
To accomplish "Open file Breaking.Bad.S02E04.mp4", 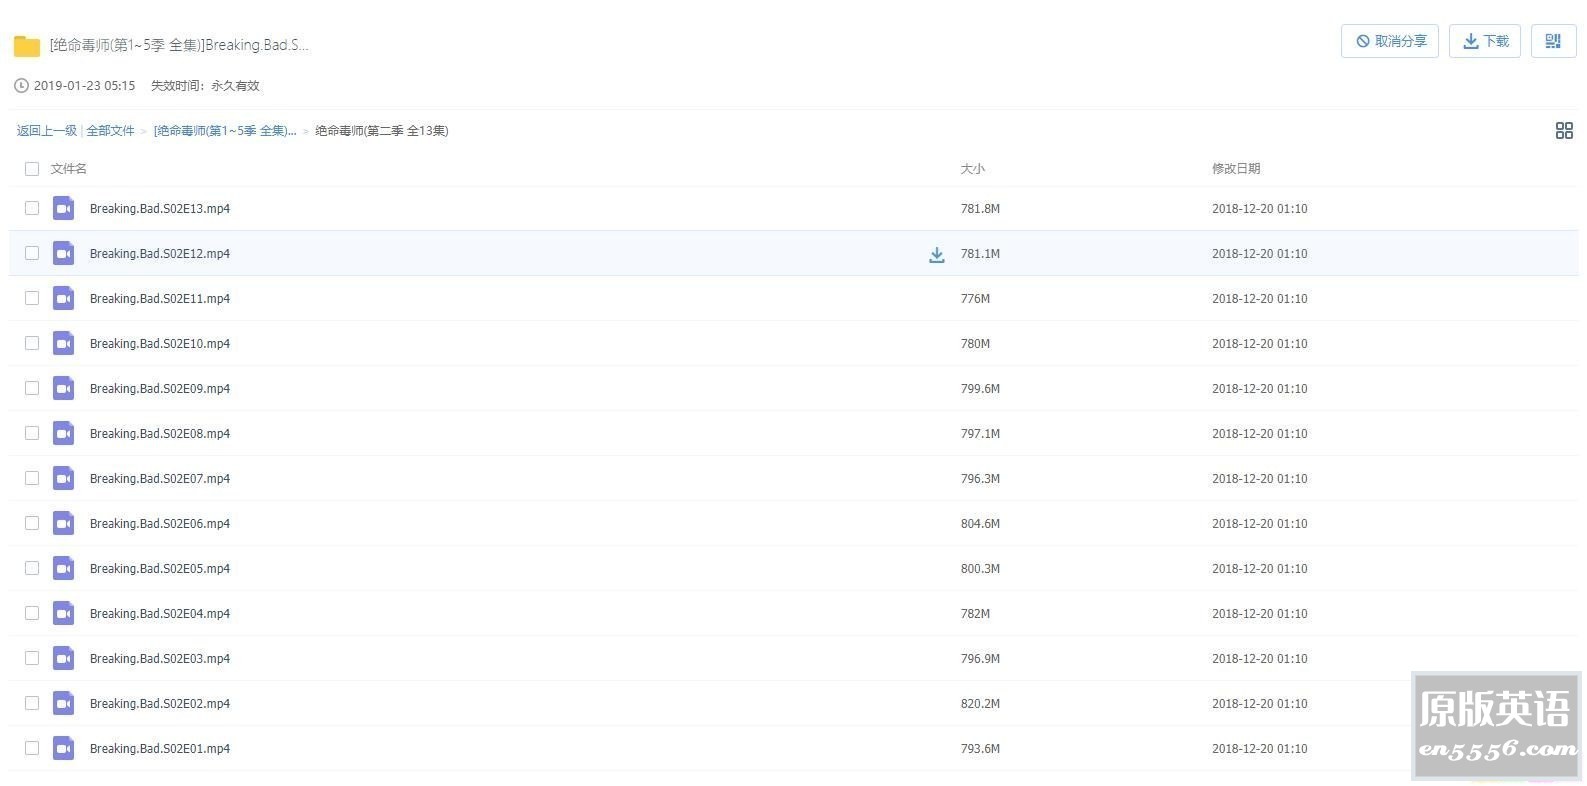I will pyautogui.click(x=160, y=614).
